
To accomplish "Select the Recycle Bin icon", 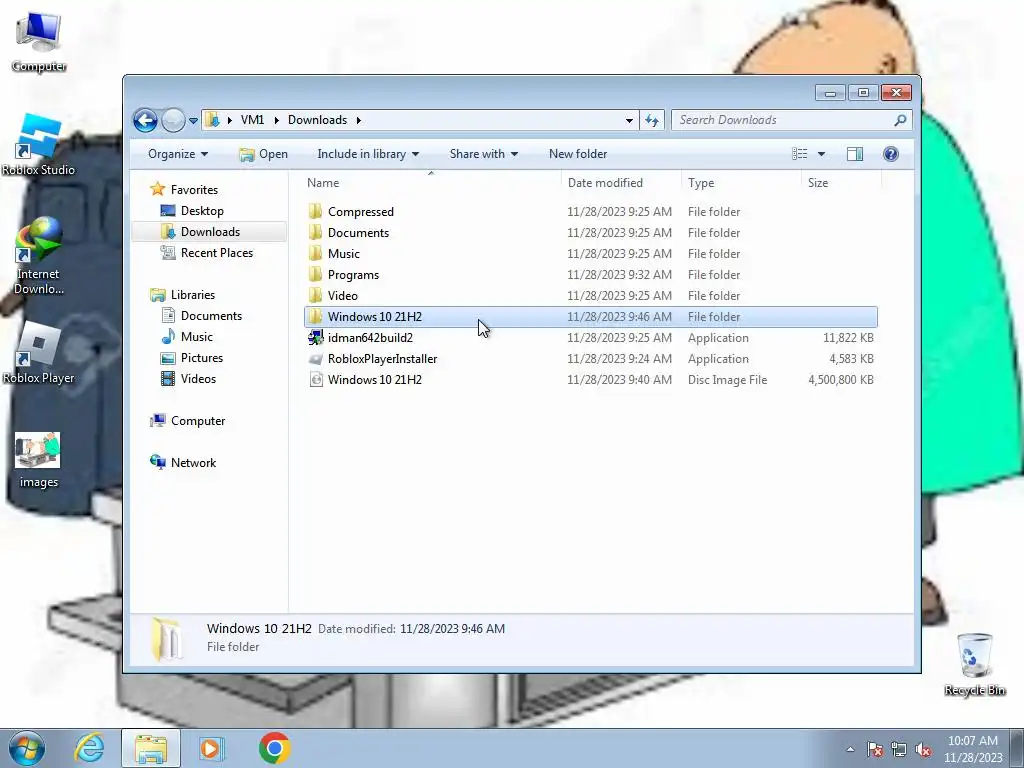I will 974,664.
